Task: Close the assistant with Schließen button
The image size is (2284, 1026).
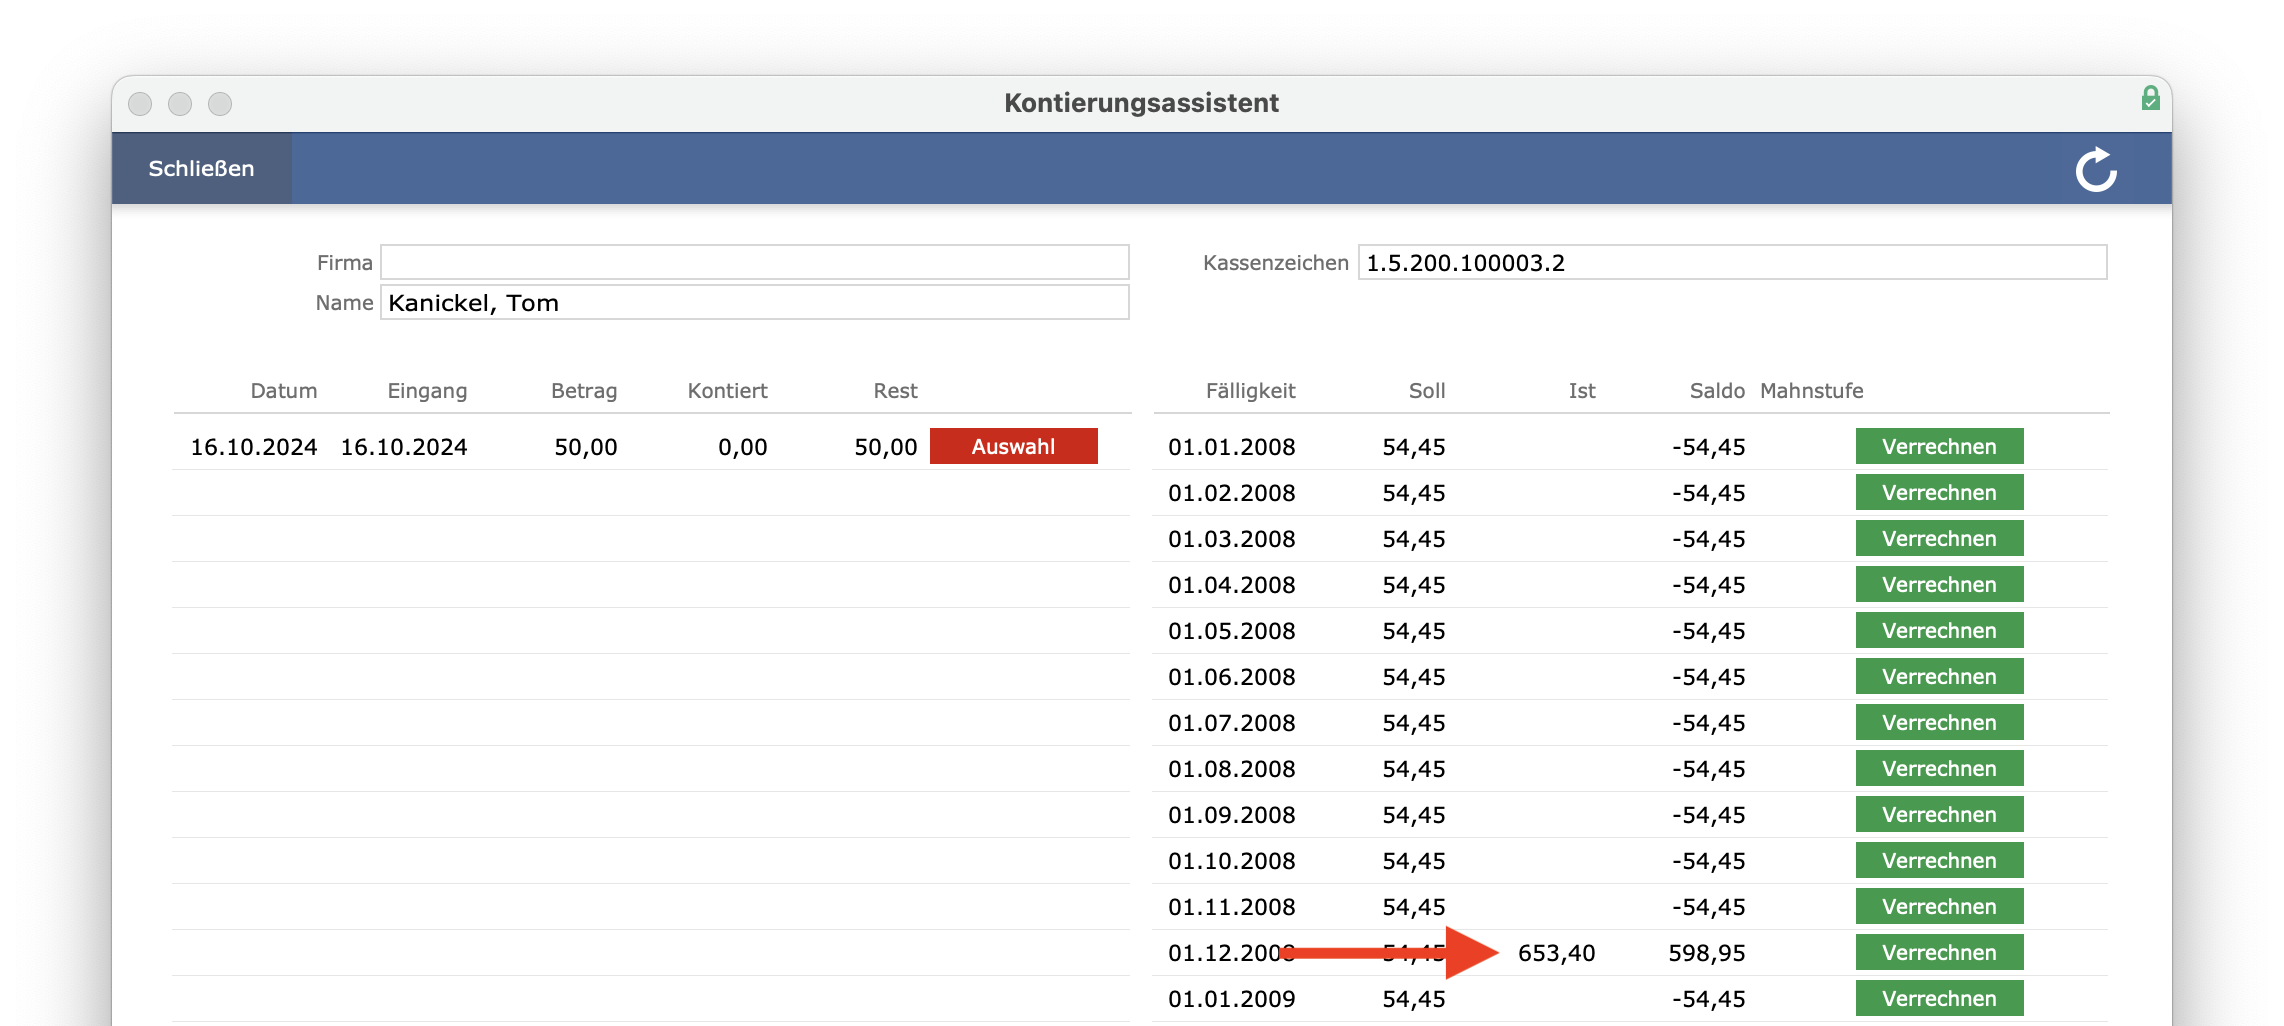Action: pos(201,168)
